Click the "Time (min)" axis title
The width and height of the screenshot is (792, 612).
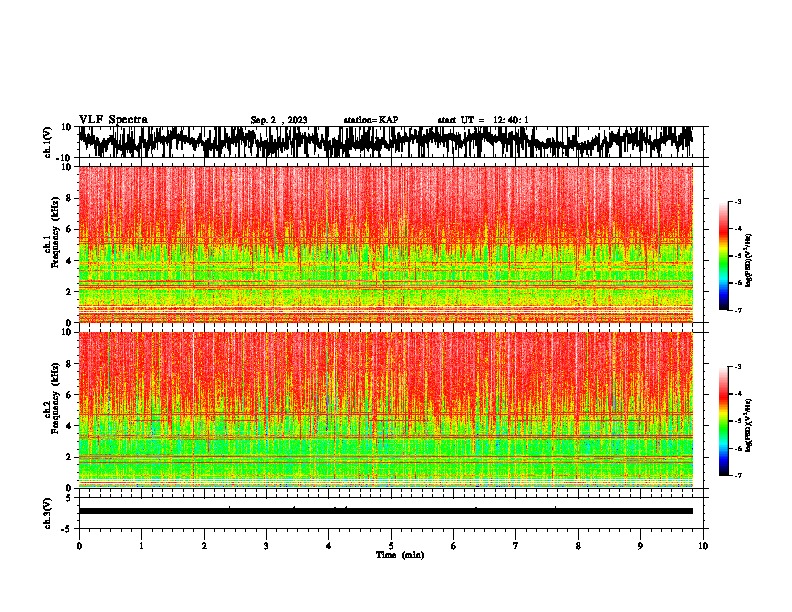tap(400, 555)
